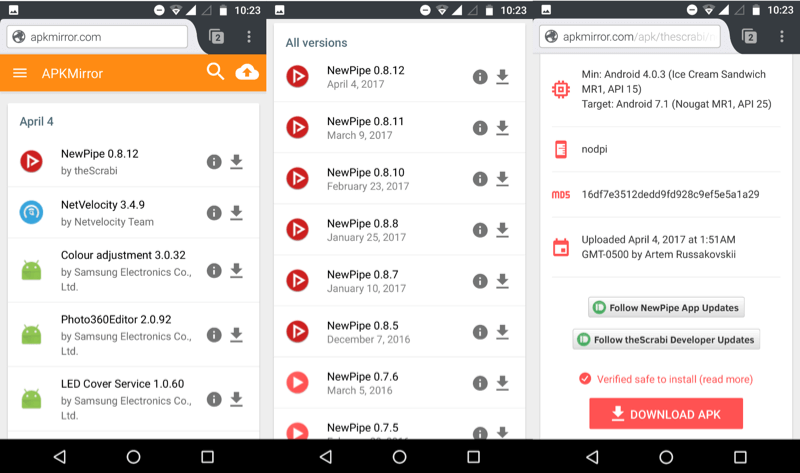
Task: Tap the DOWNLOAD APK button
Action: tap(666, 414)
